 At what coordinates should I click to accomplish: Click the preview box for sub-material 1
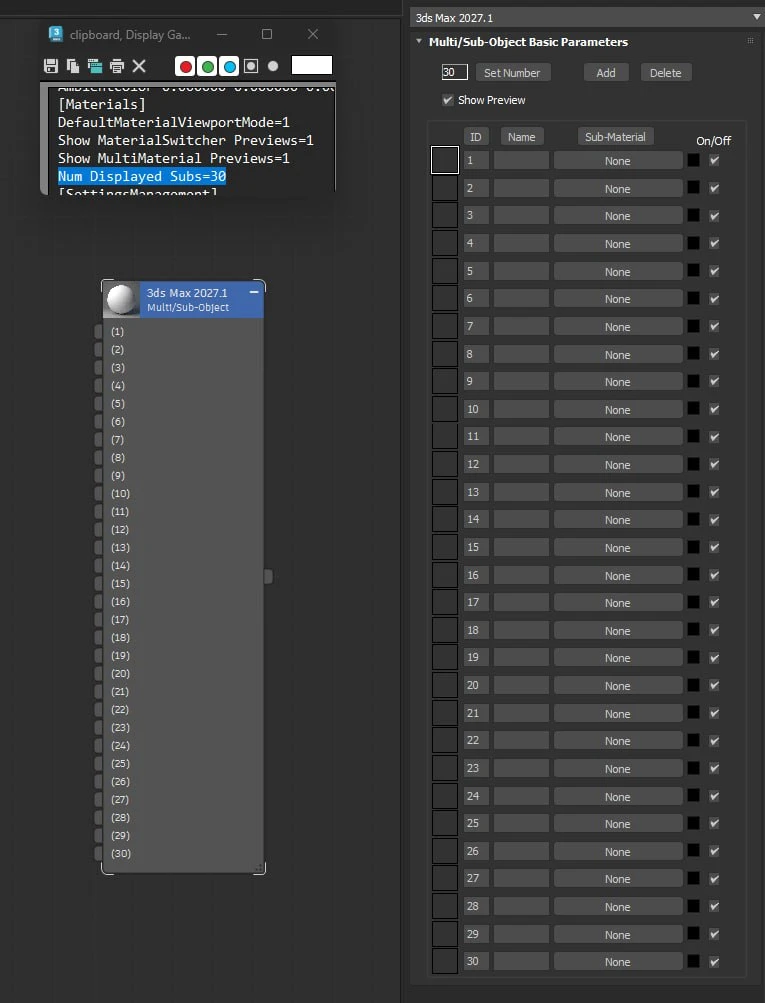[445, 160]
